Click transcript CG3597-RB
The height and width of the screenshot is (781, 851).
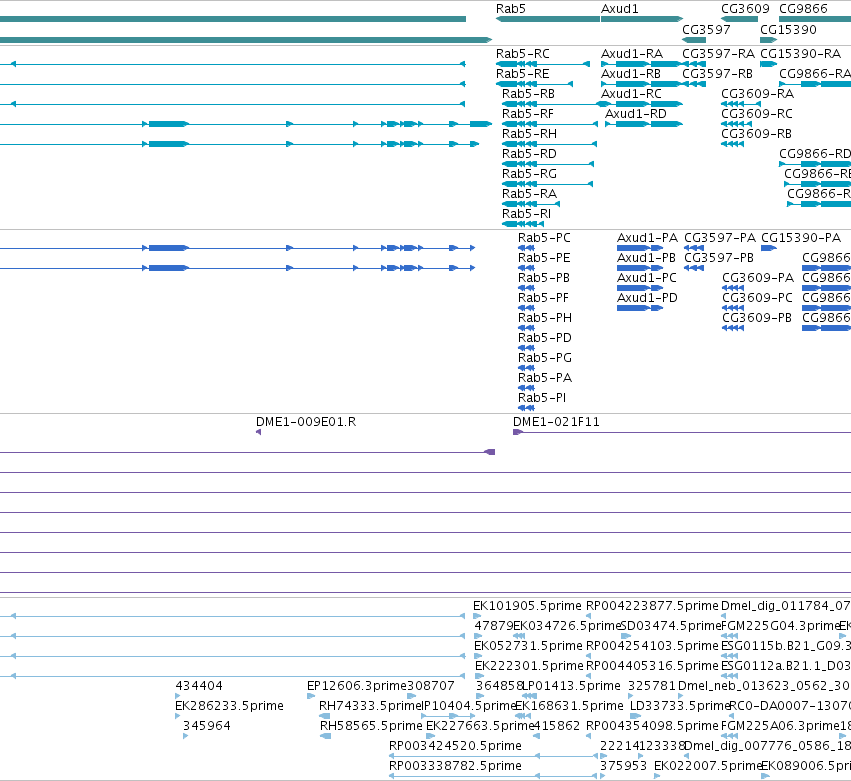(x=717, y=74)
